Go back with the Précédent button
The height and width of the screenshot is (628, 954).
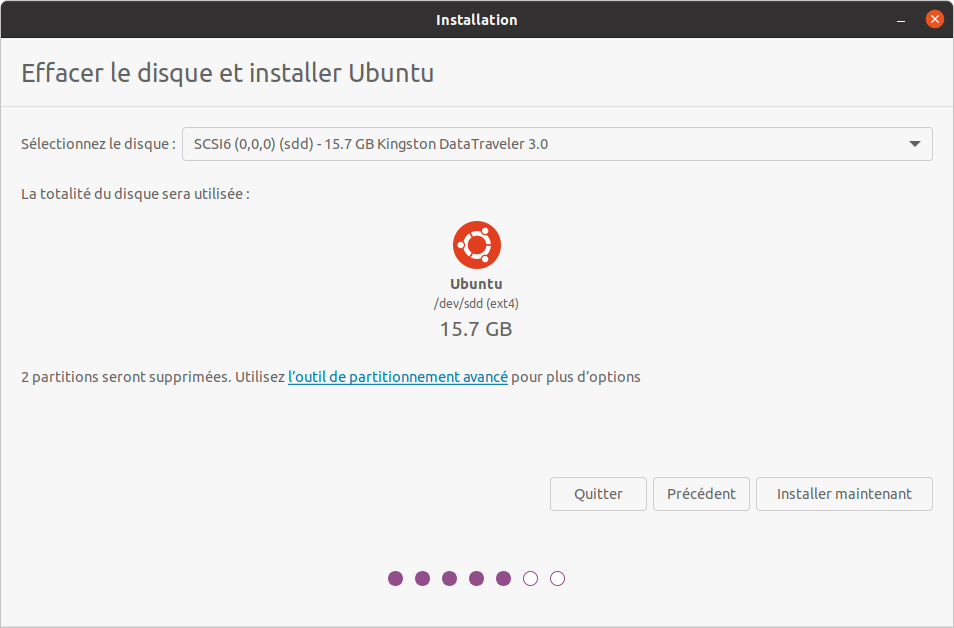[x=701, y=494]
